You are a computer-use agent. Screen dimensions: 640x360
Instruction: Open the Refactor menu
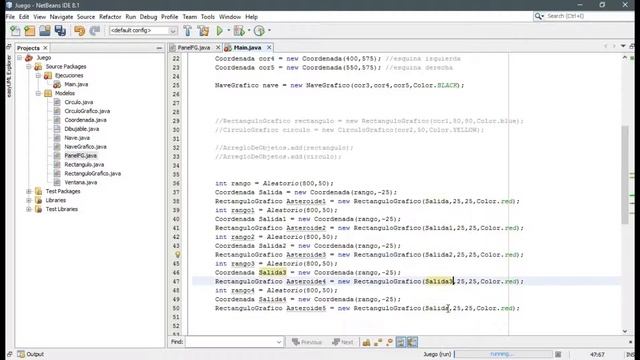coord(110,17)
